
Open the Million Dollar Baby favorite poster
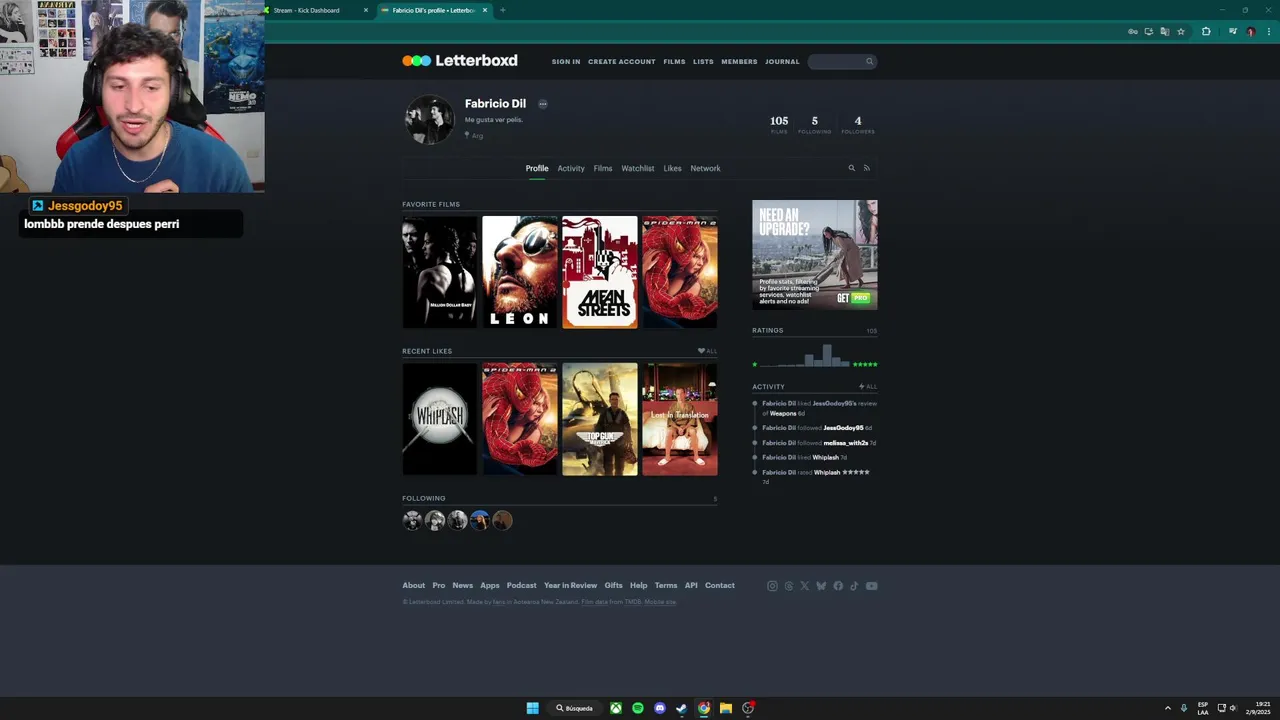click(440, 272)
